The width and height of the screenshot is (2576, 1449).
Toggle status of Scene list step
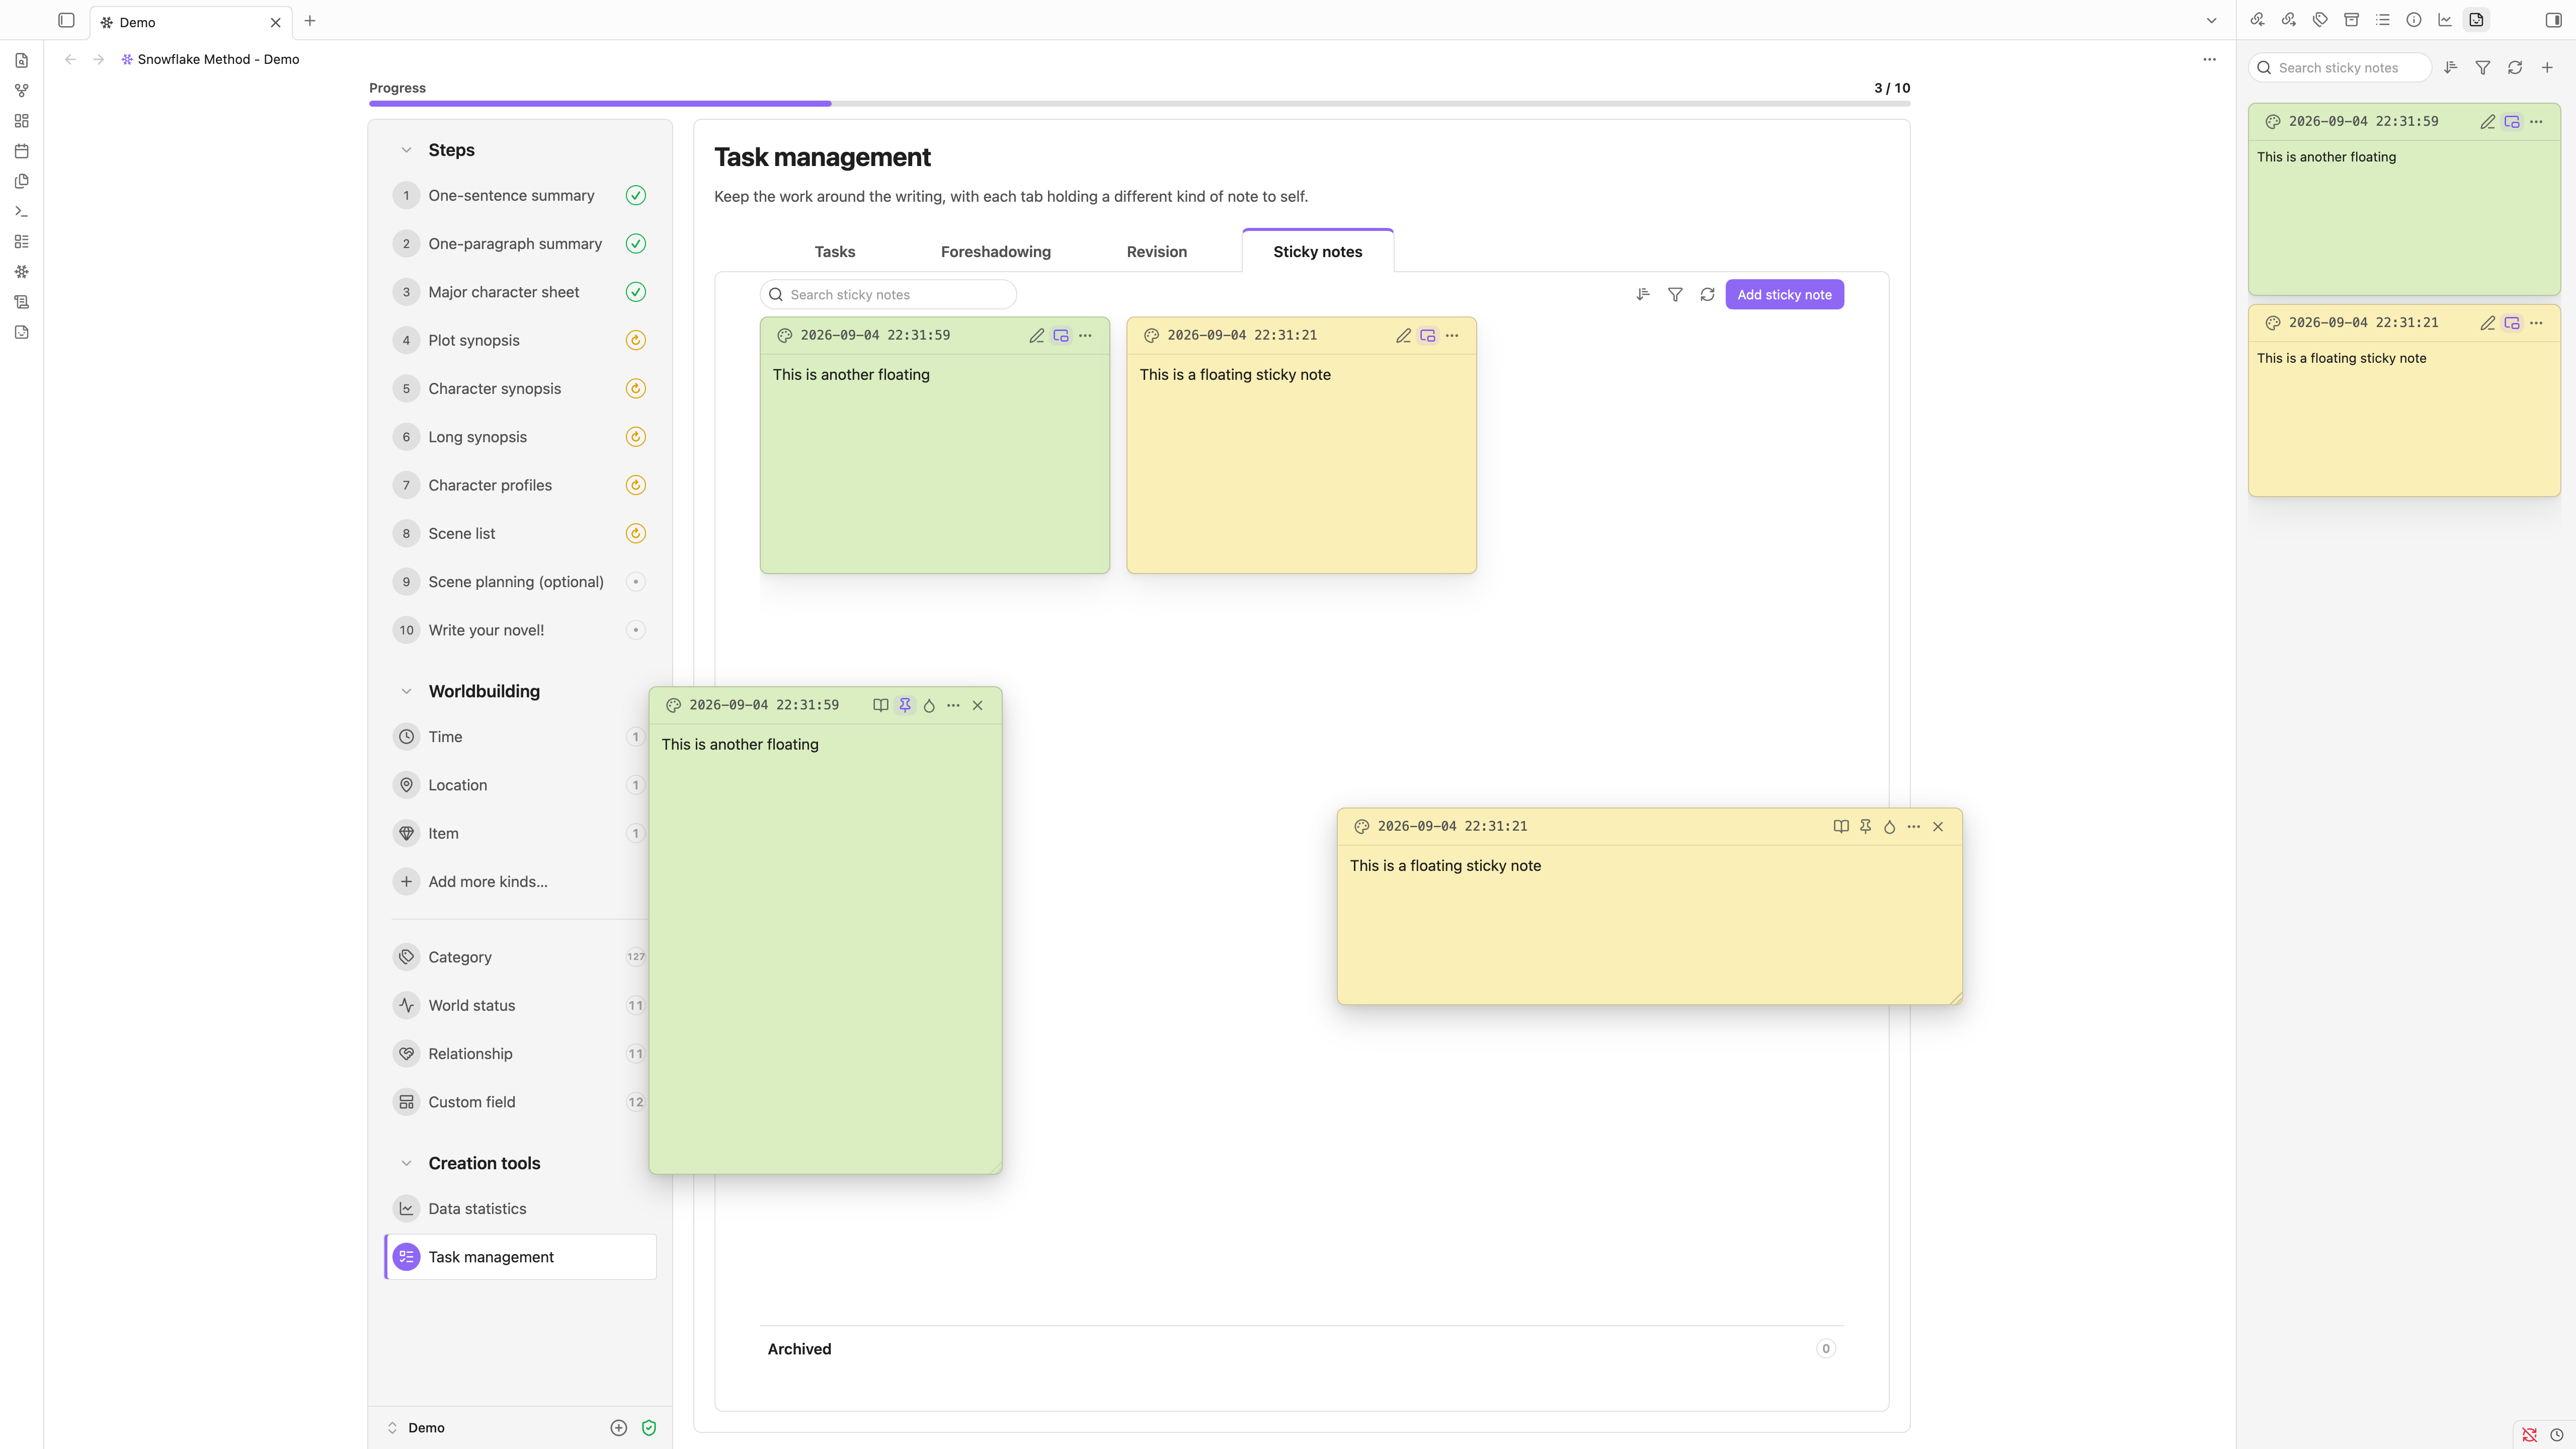tap(635, 533)
